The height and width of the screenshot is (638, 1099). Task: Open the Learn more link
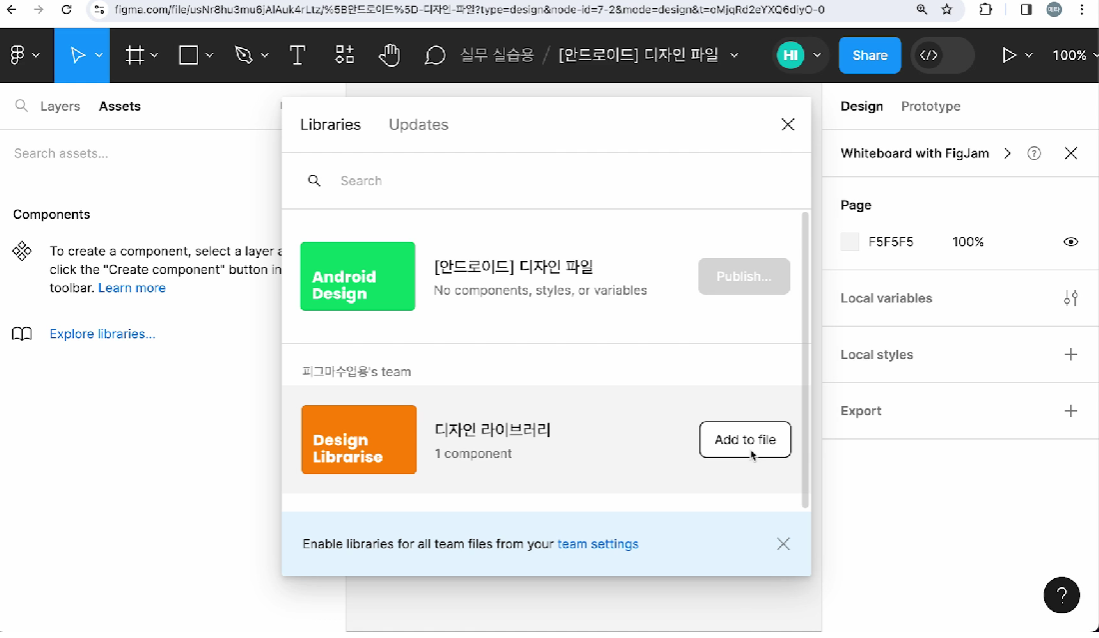[132, 287]
